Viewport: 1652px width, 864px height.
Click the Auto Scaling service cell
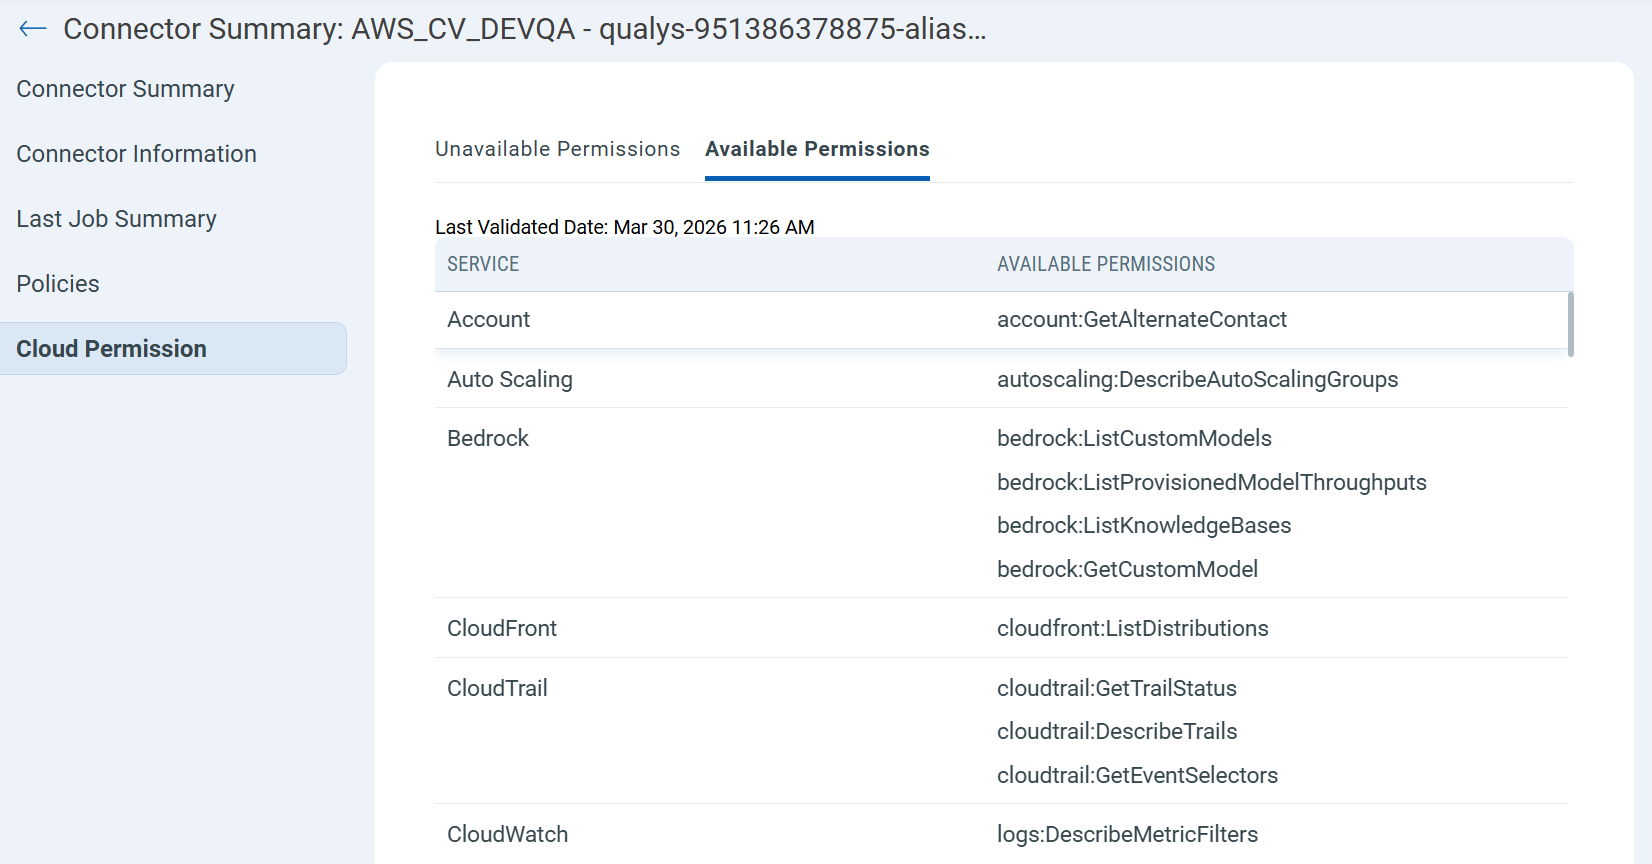(x=510, y=380)
